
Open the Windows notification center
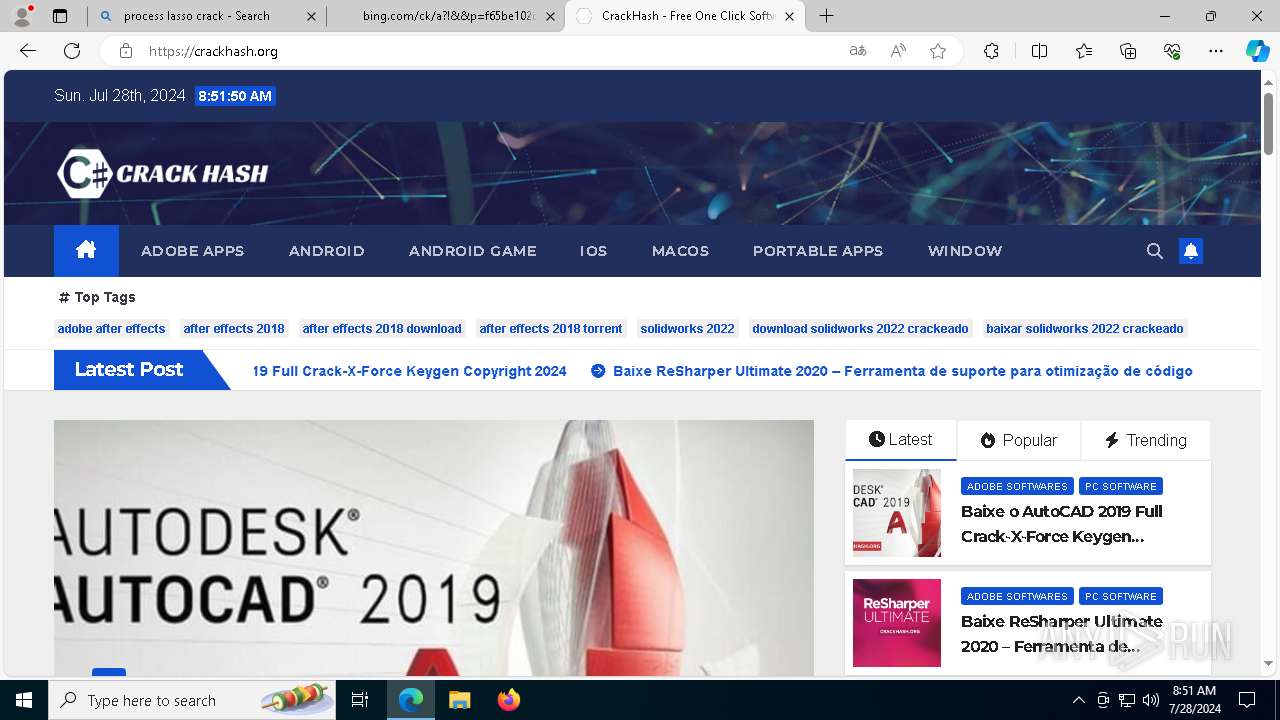(1247, 700)
